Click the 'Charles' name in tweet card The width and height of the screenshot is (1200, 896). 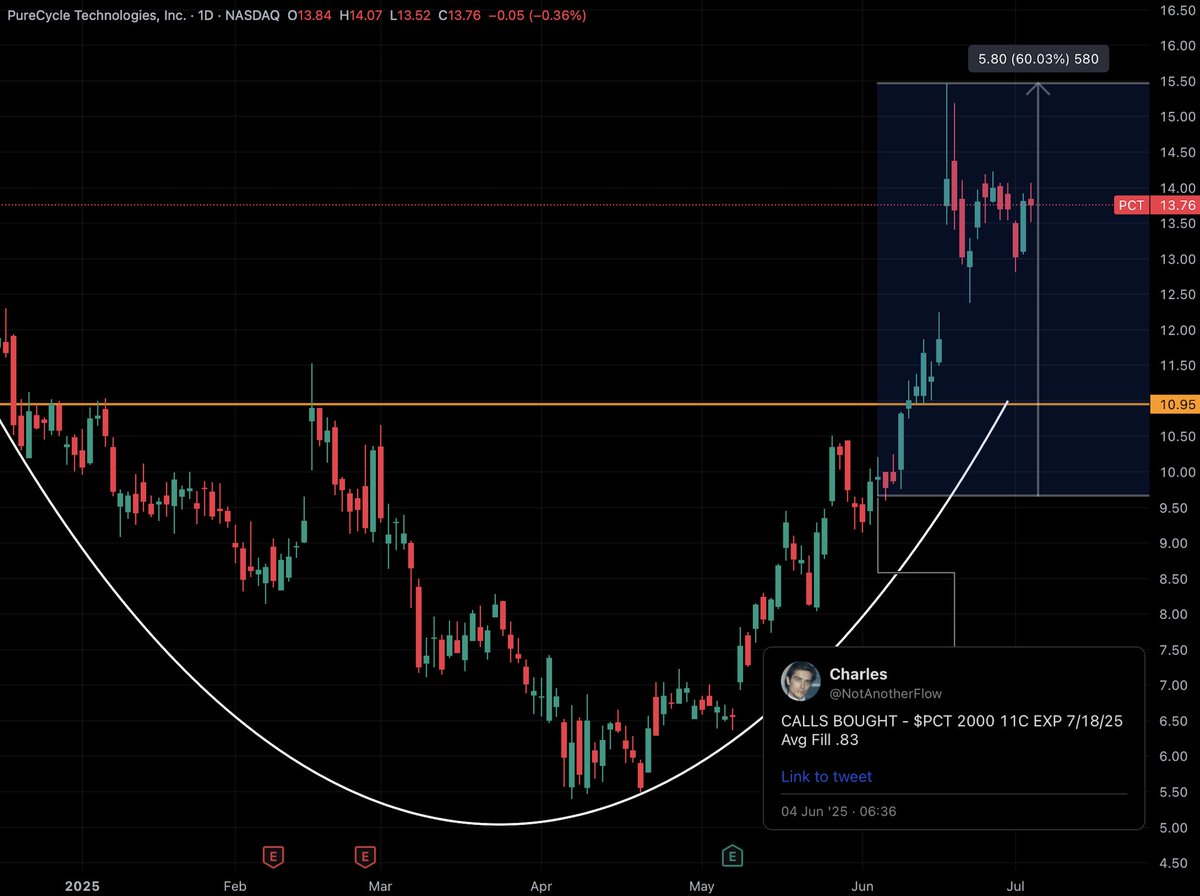[x=858, y=674]
